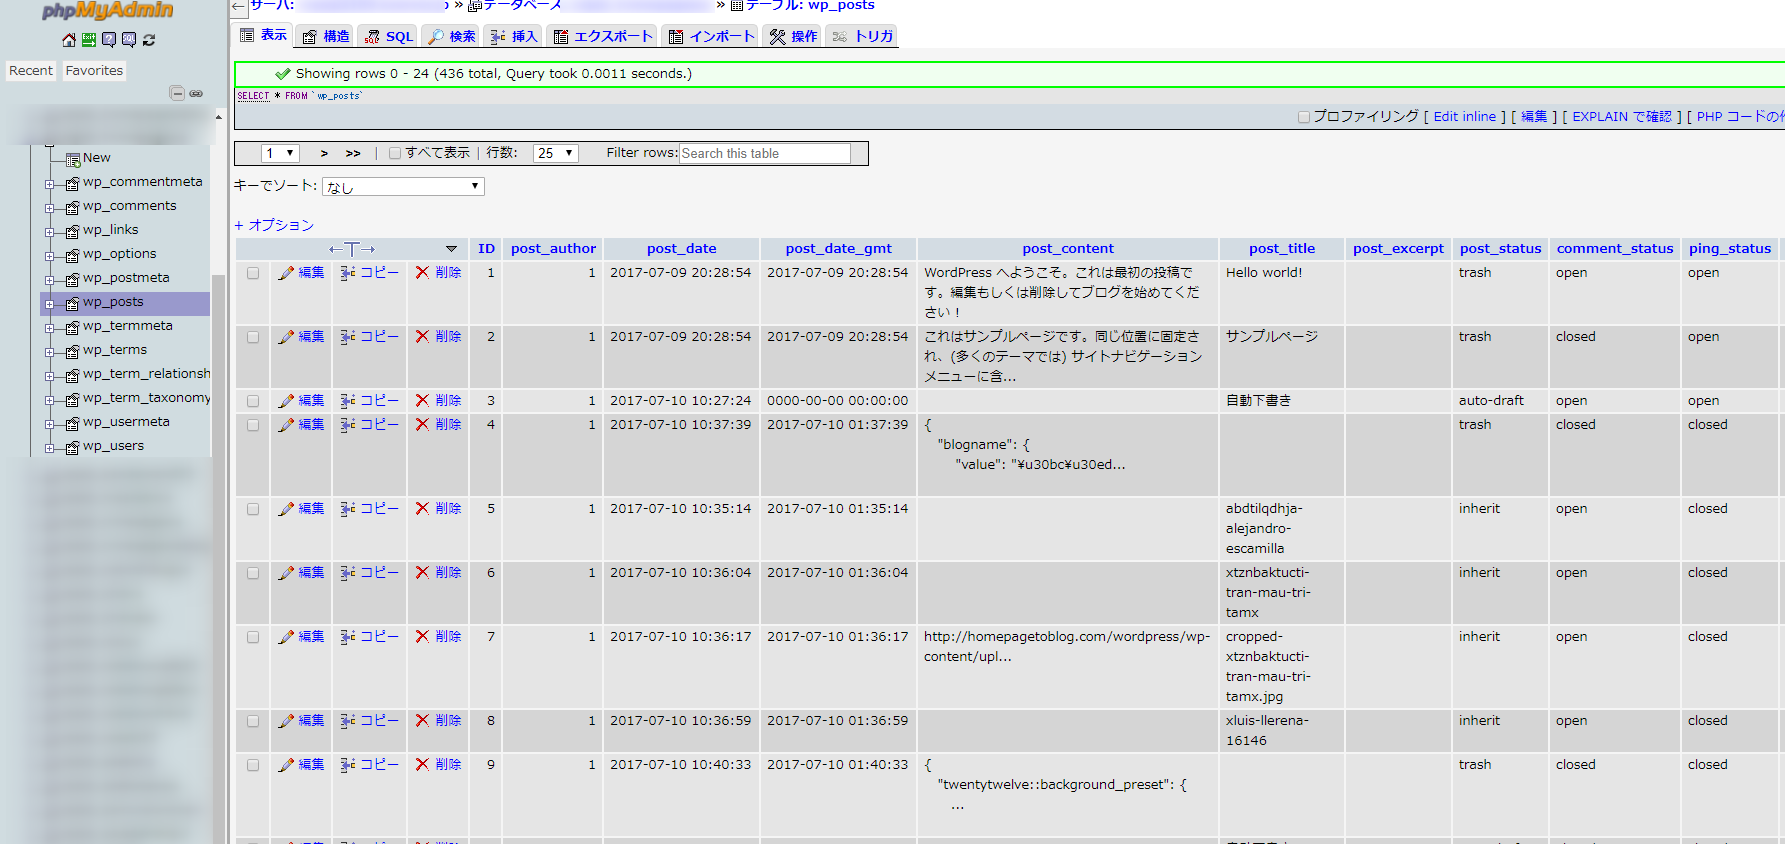1785x844 pixels.
Task: Expand the wp_links tree node
Action: click(x=49, y=232)
